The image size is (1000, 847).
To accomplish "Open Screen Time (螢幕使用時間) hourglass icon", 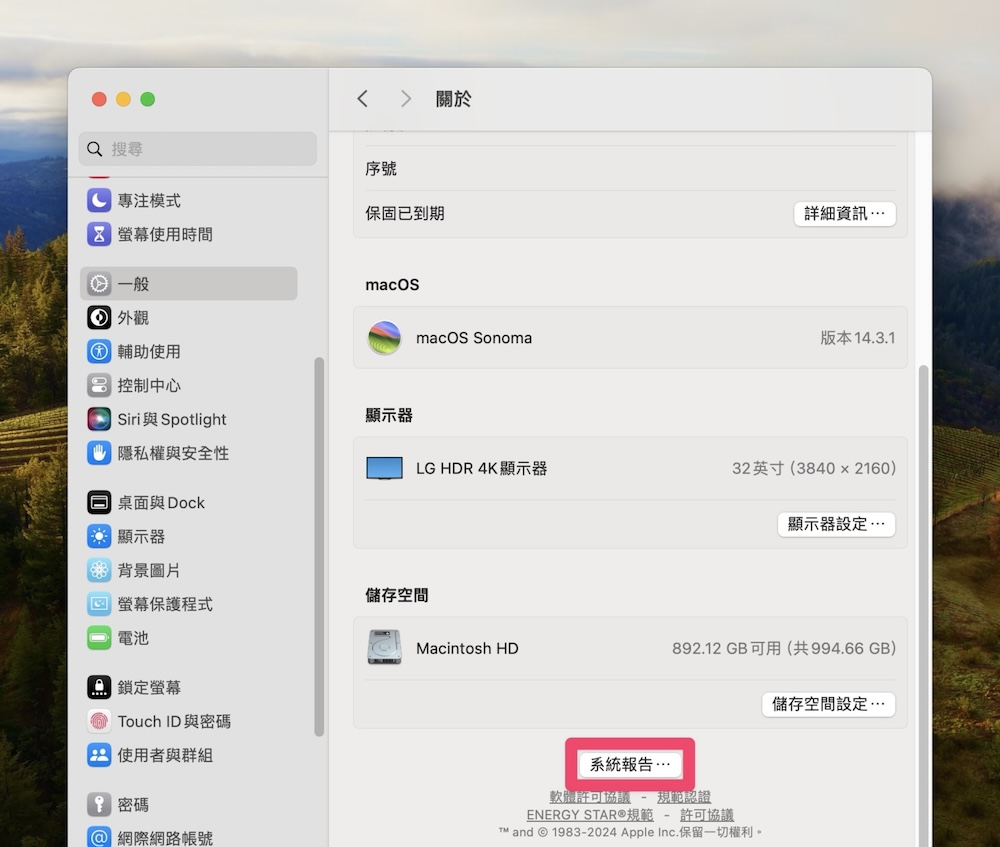I will 99,234.
